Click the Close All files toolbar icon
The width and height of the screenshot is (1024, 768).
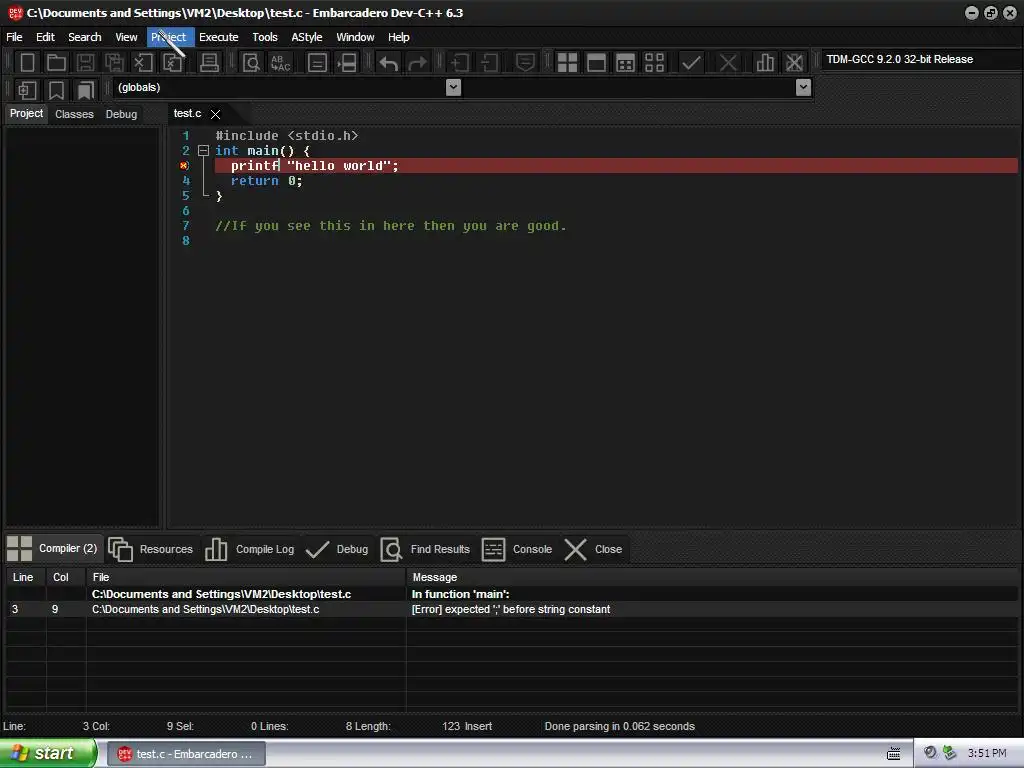(x=172, y=63)
